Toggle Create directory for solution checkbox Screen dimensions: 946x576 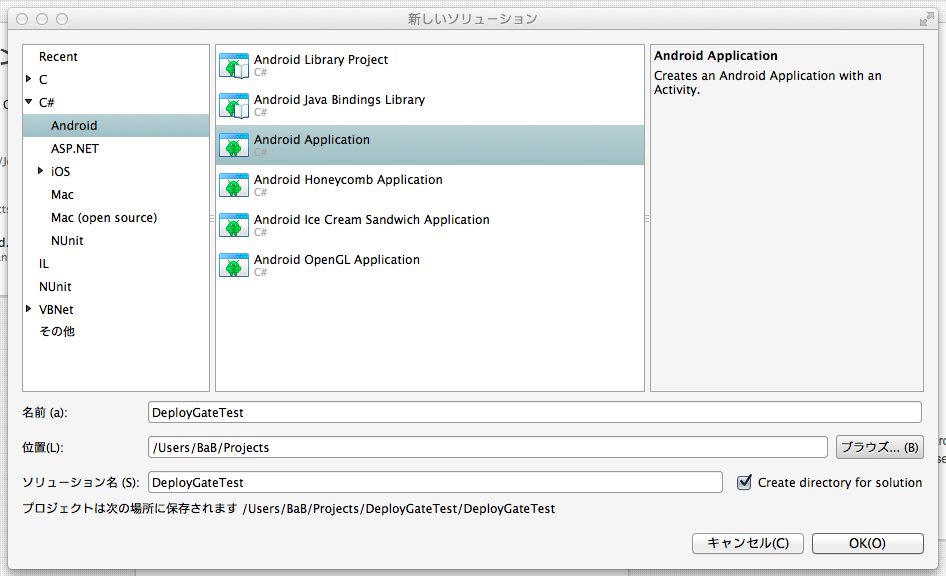[744, 482]
